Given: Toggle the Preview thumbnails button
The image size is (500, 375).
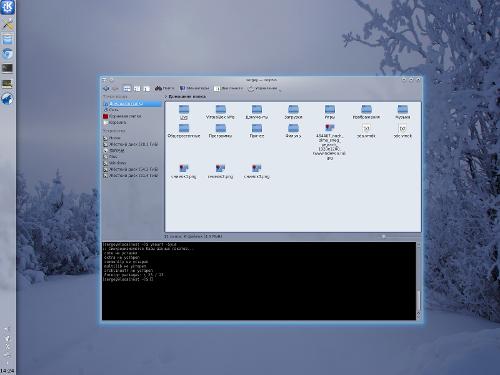Looking at the screenshot, I should click(x=194, y=88).
